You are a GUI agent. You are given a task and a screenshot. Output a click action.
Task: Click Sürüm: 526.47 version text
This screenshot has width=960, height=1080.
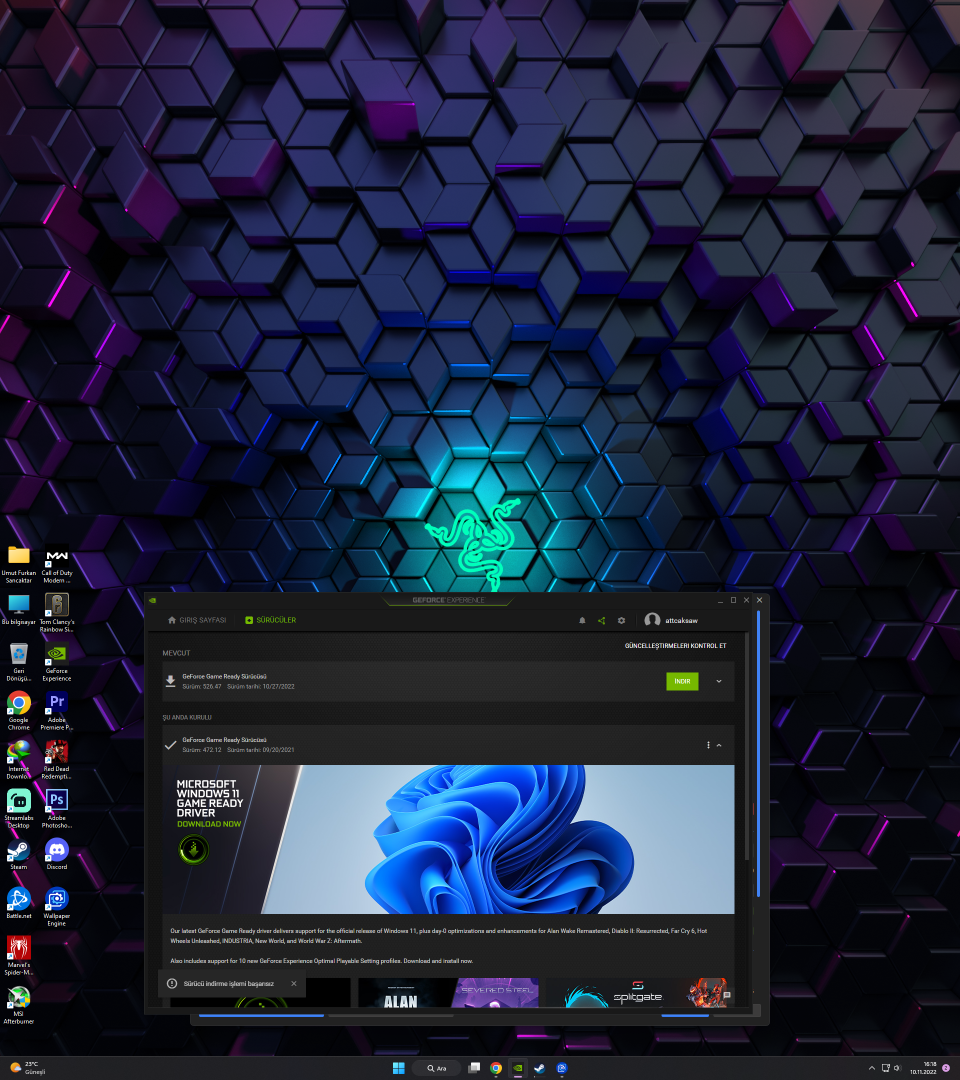pyautogui.click(x=202, y=687)
